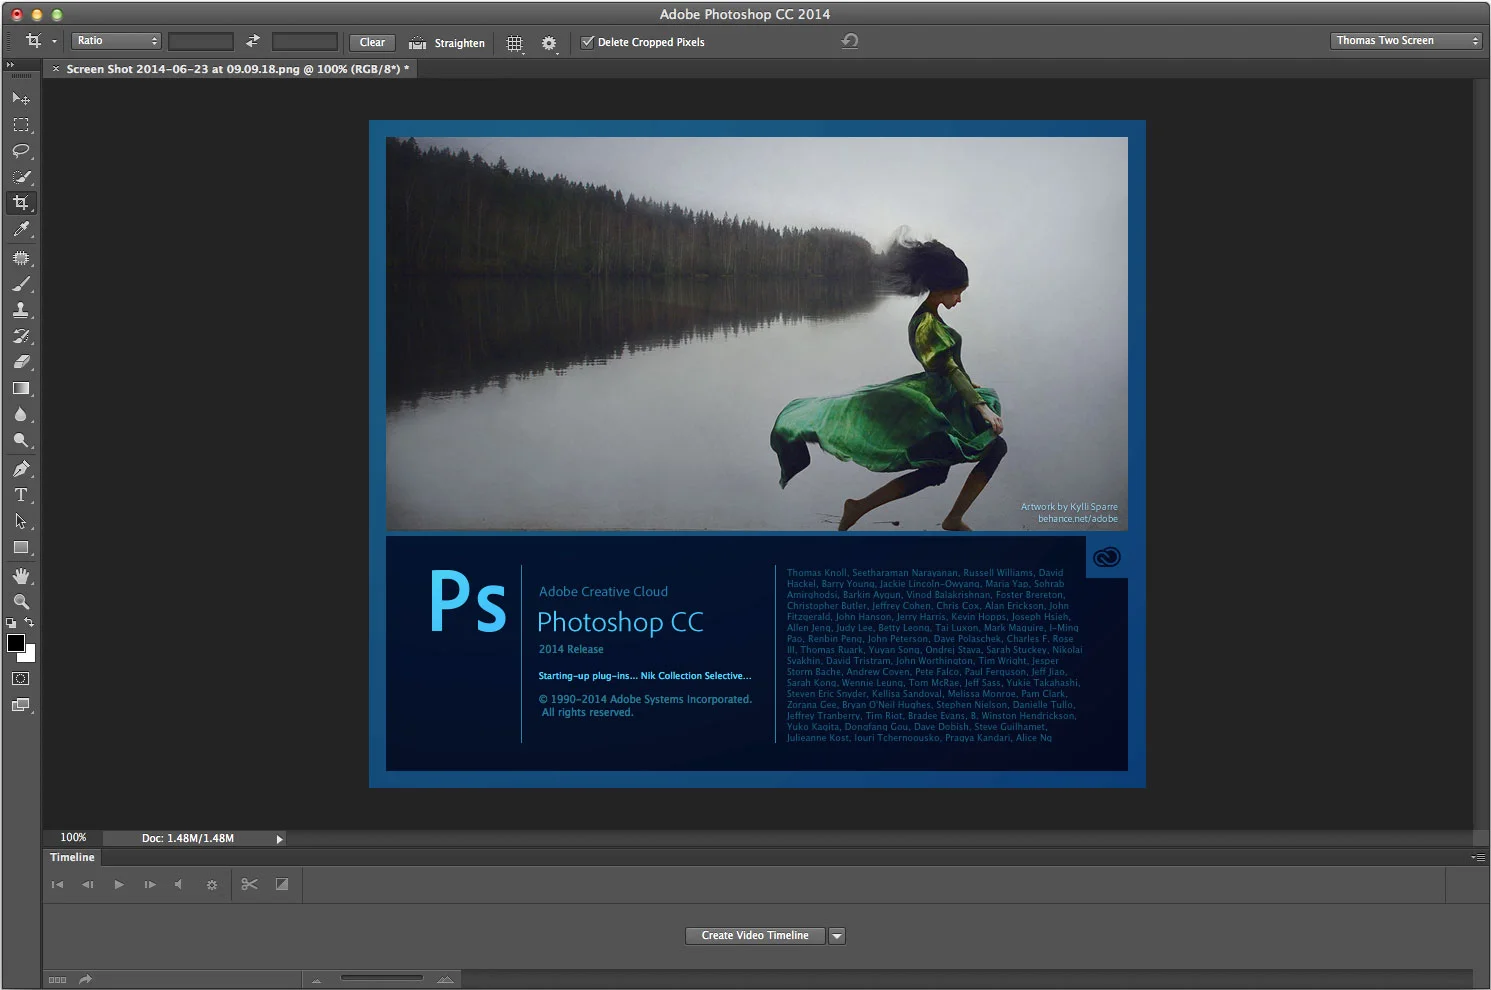
Task: Click the Create Video Timeline button
Action: pos(754,935)
